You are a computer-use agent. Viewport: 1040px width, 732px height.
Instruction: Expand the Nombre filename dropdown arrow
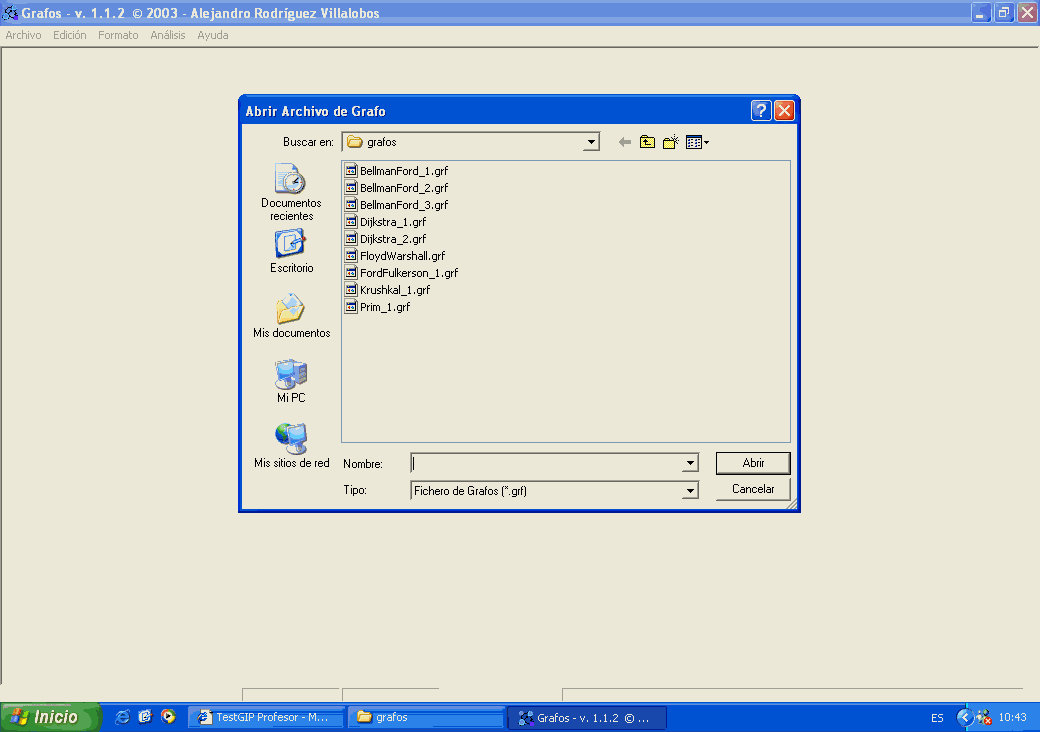tap(690, 463)
